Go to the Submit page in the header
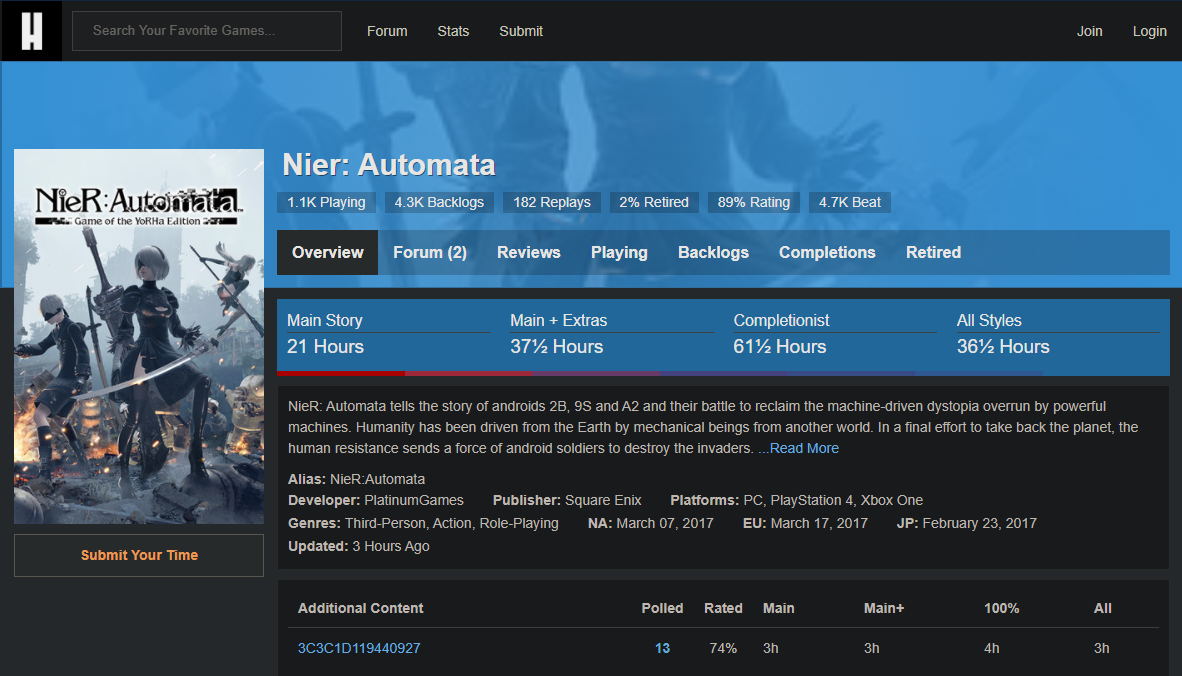Viewport: 1182px width, 676px height. [x=521, y=31]
